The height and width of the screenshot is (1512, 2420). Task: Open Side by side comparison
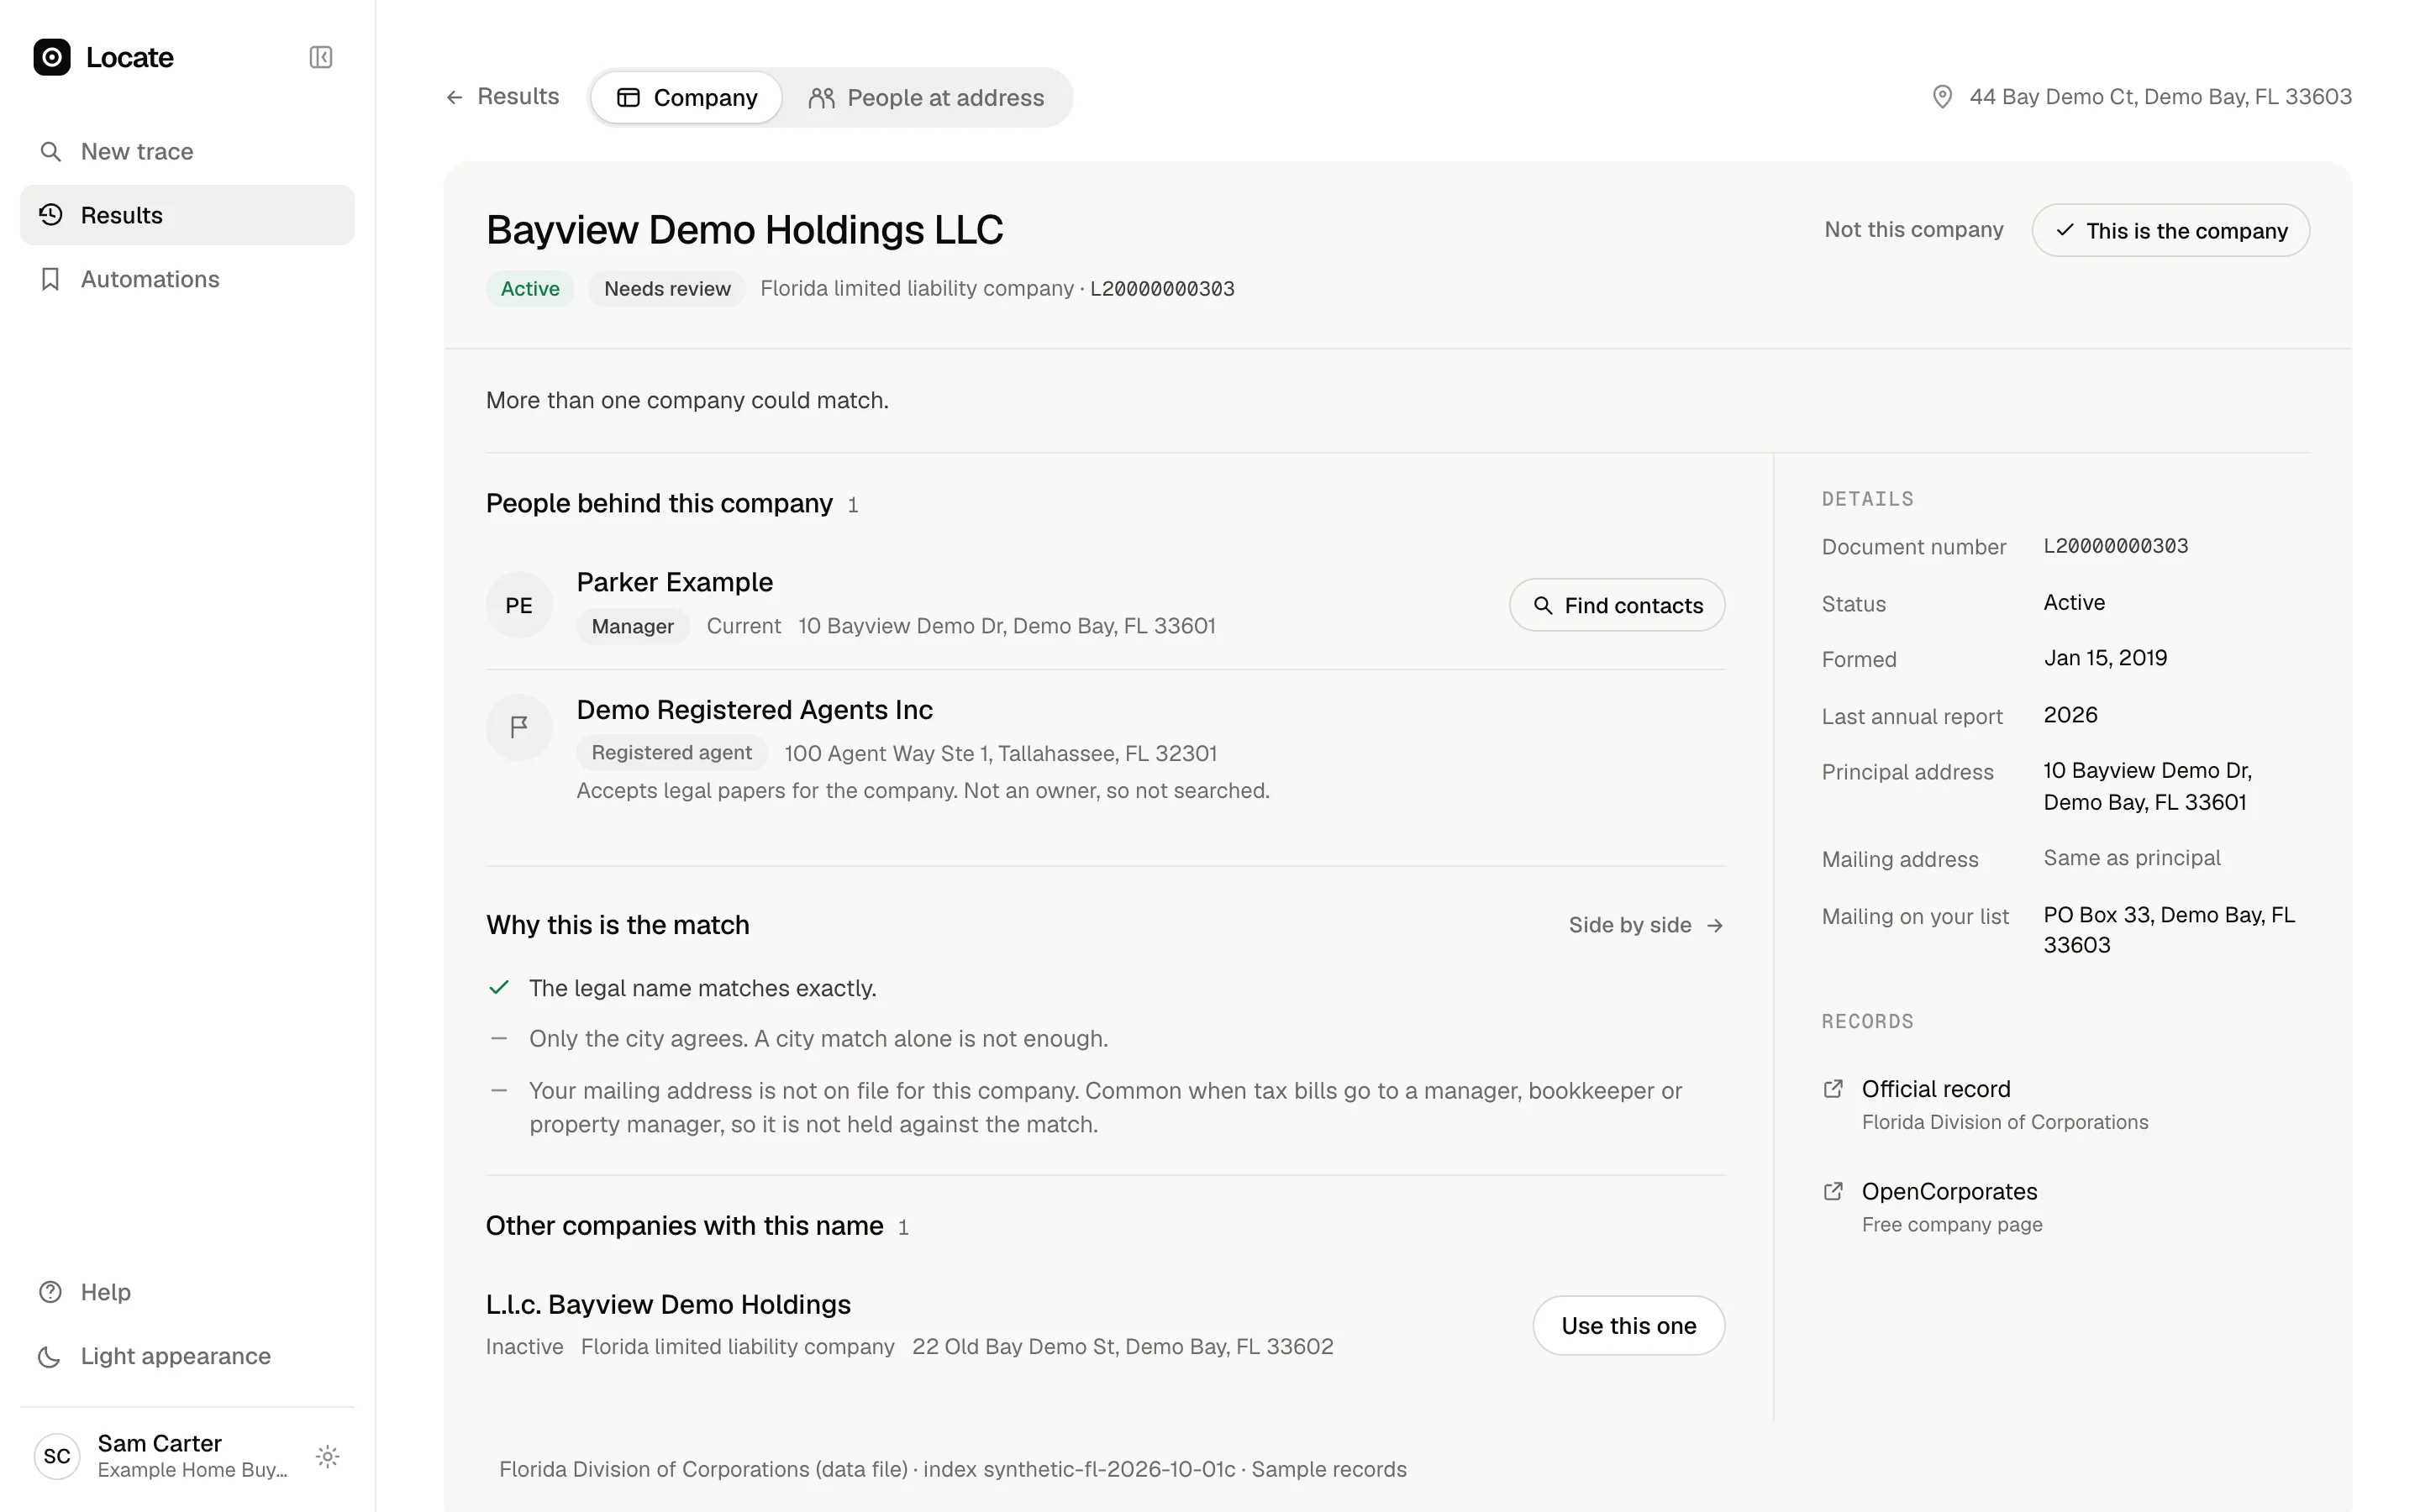coord(1646,925)
